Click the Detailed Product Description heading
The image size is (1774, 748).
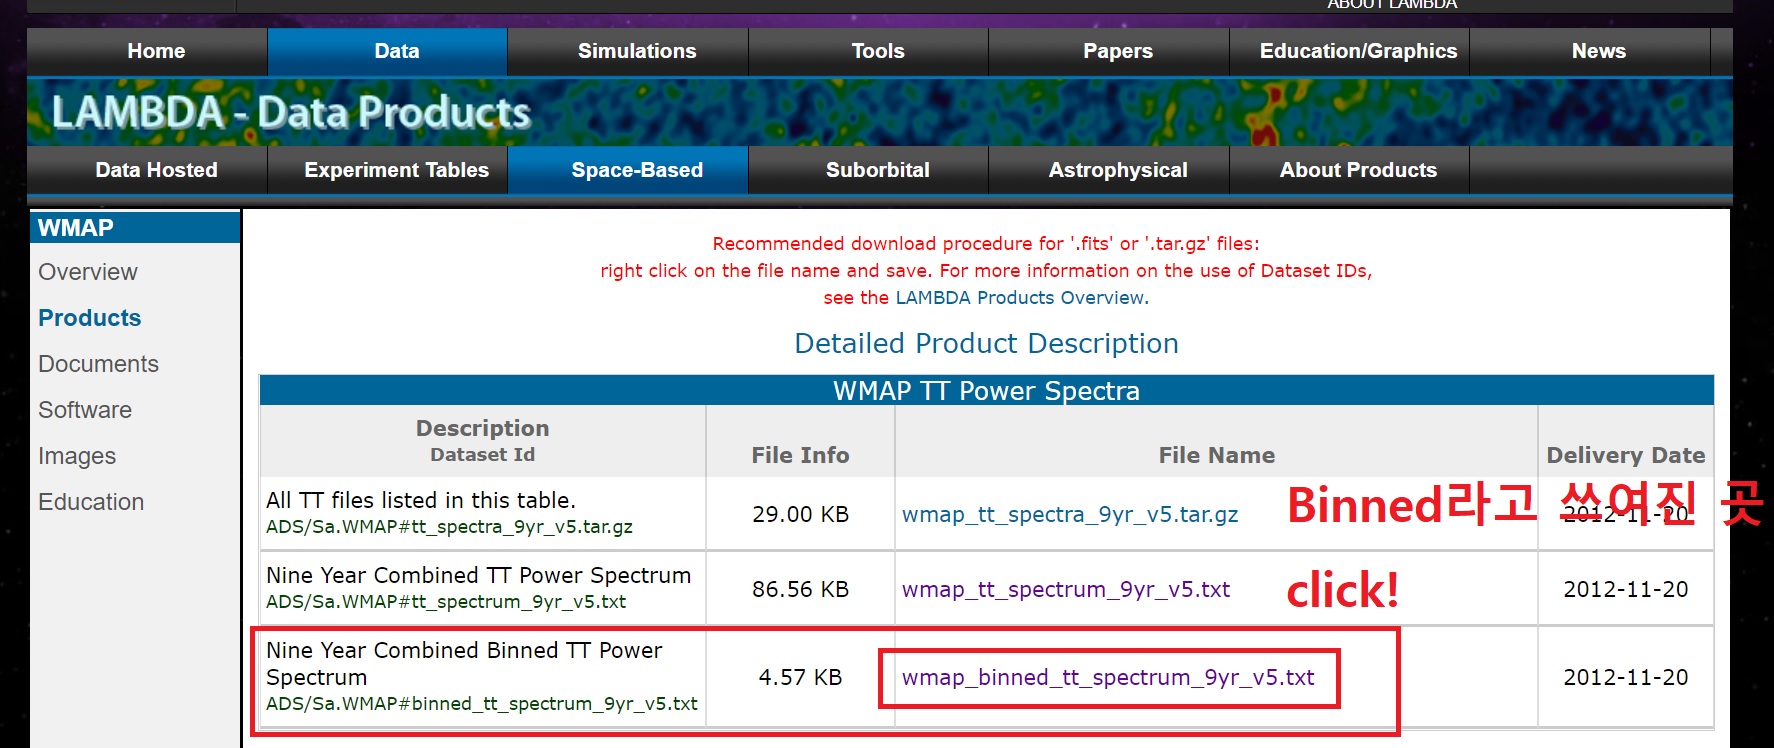pyautogui.click(x=986, y=343)
